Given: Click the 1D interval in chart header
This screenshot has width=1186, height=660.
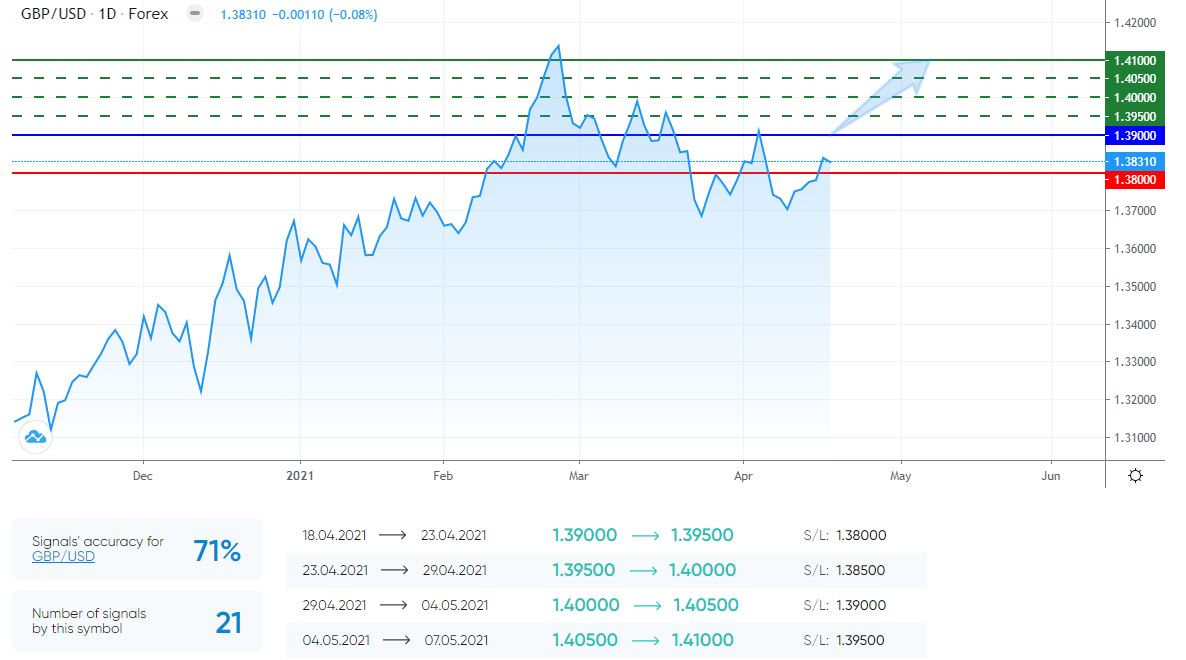Looking at the screenshot, I should (107, 15).
